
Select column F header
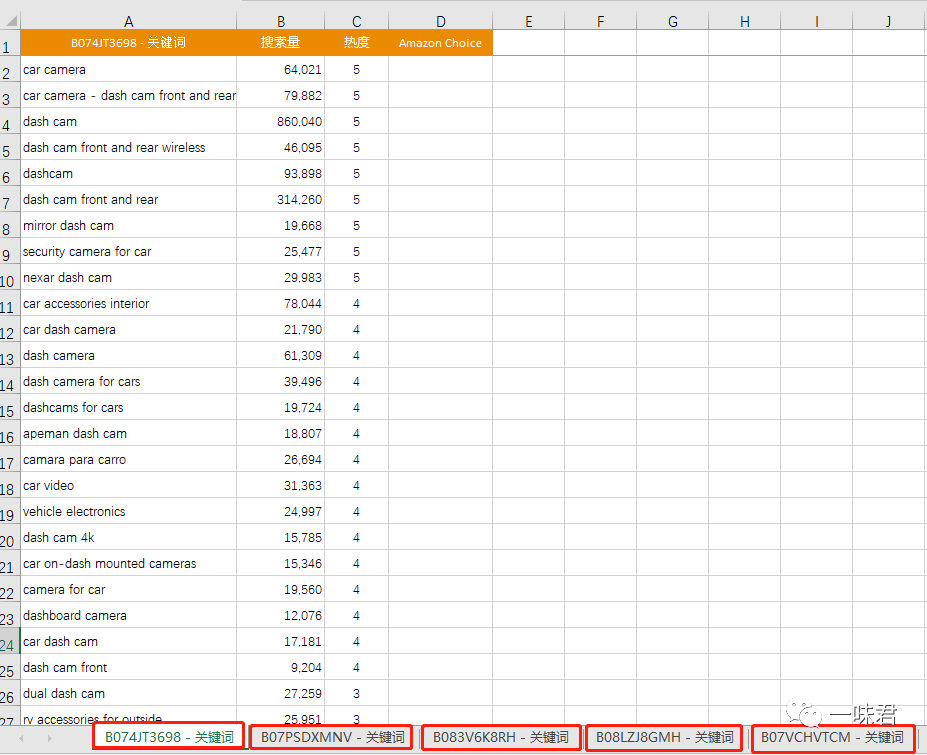pyautogui.click(x=601, y=22)
